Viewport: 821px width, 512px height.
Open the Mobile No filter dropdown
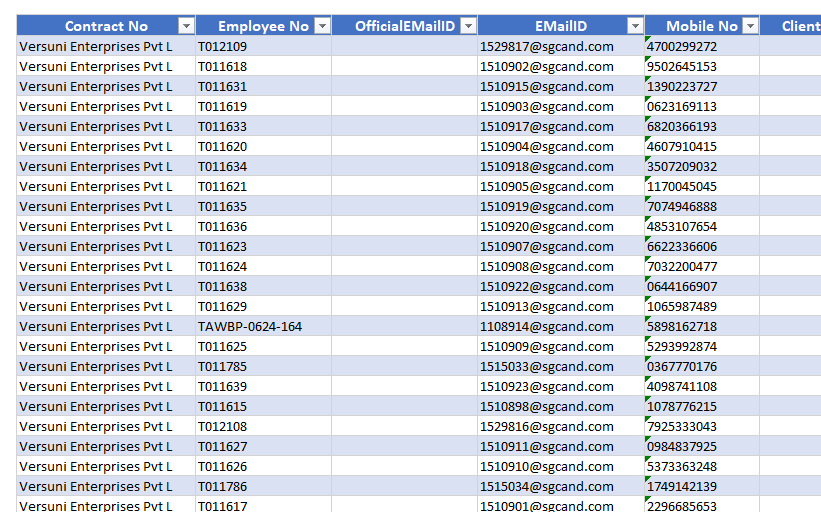coord(750,26)
